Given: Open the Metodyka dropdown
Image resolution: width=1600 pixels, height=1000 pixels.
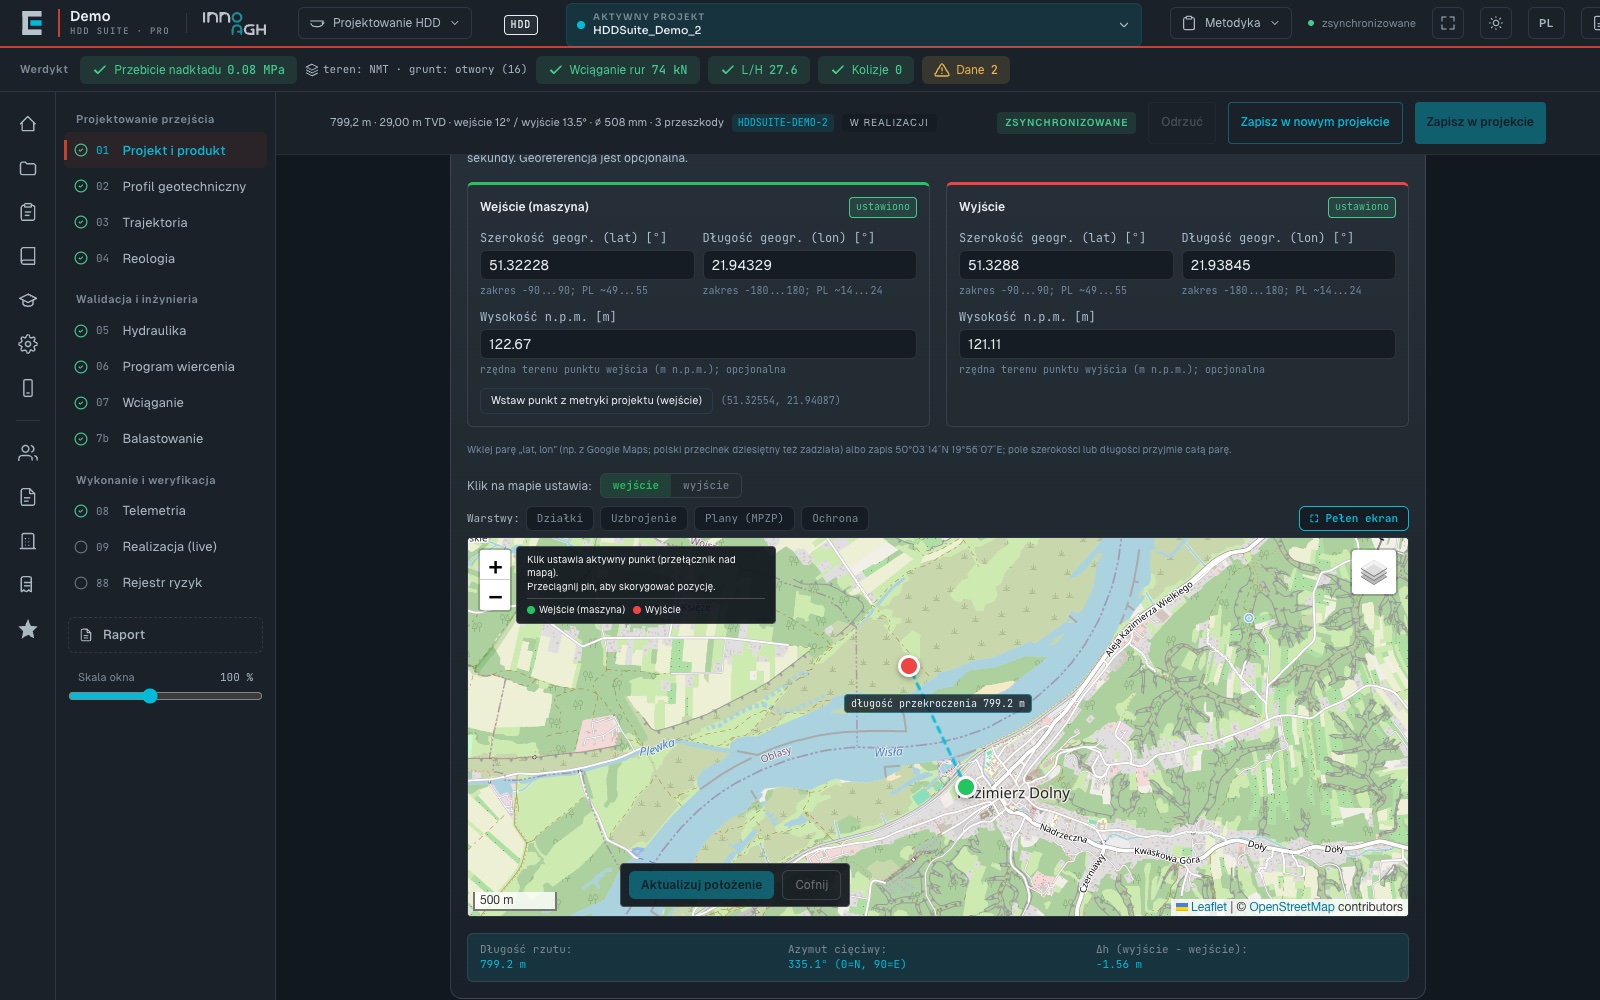Looking at the screenshot, I should pos(1231,23).
